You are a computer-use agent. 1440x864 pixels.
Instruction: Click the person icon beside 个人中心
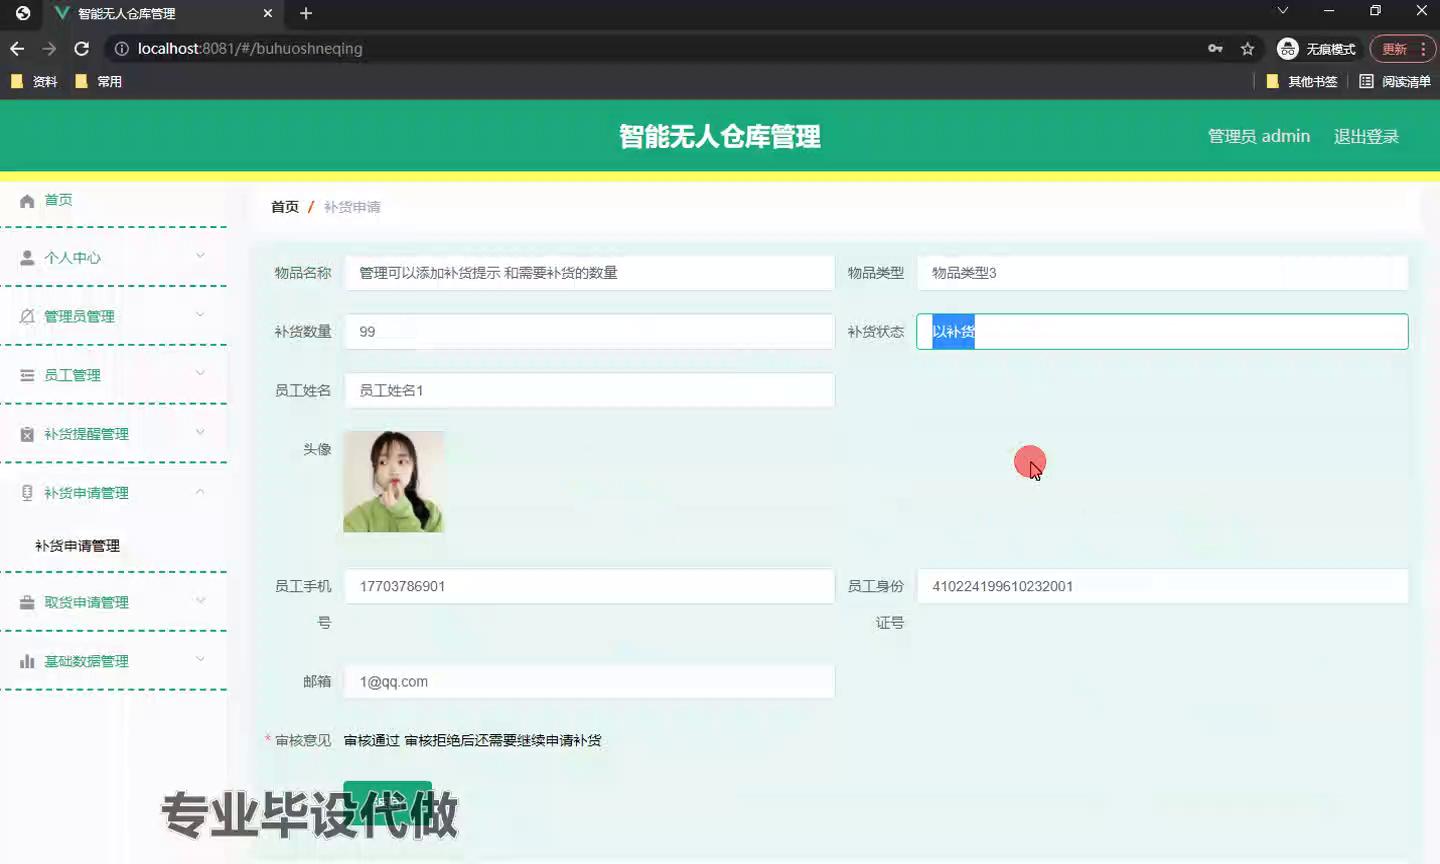click(x=27, y=258)
